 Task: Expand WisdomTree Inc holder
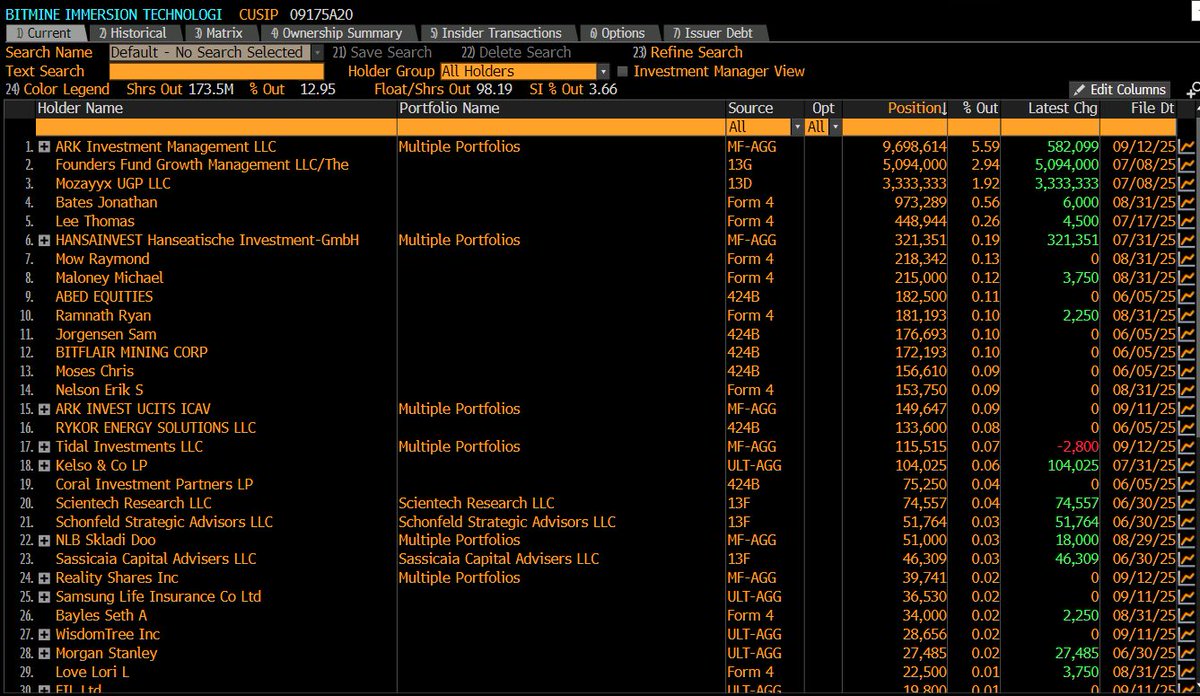click(x=45, y=635)
